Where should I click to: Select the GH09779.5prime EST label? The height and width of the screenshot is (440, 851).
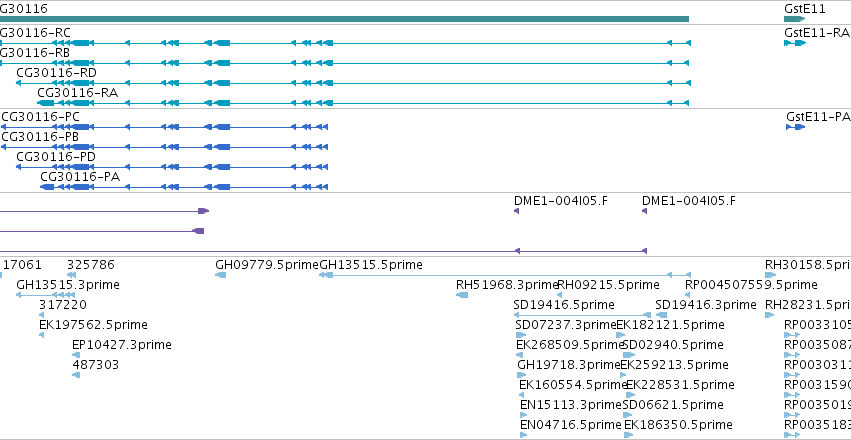[267, 265]
